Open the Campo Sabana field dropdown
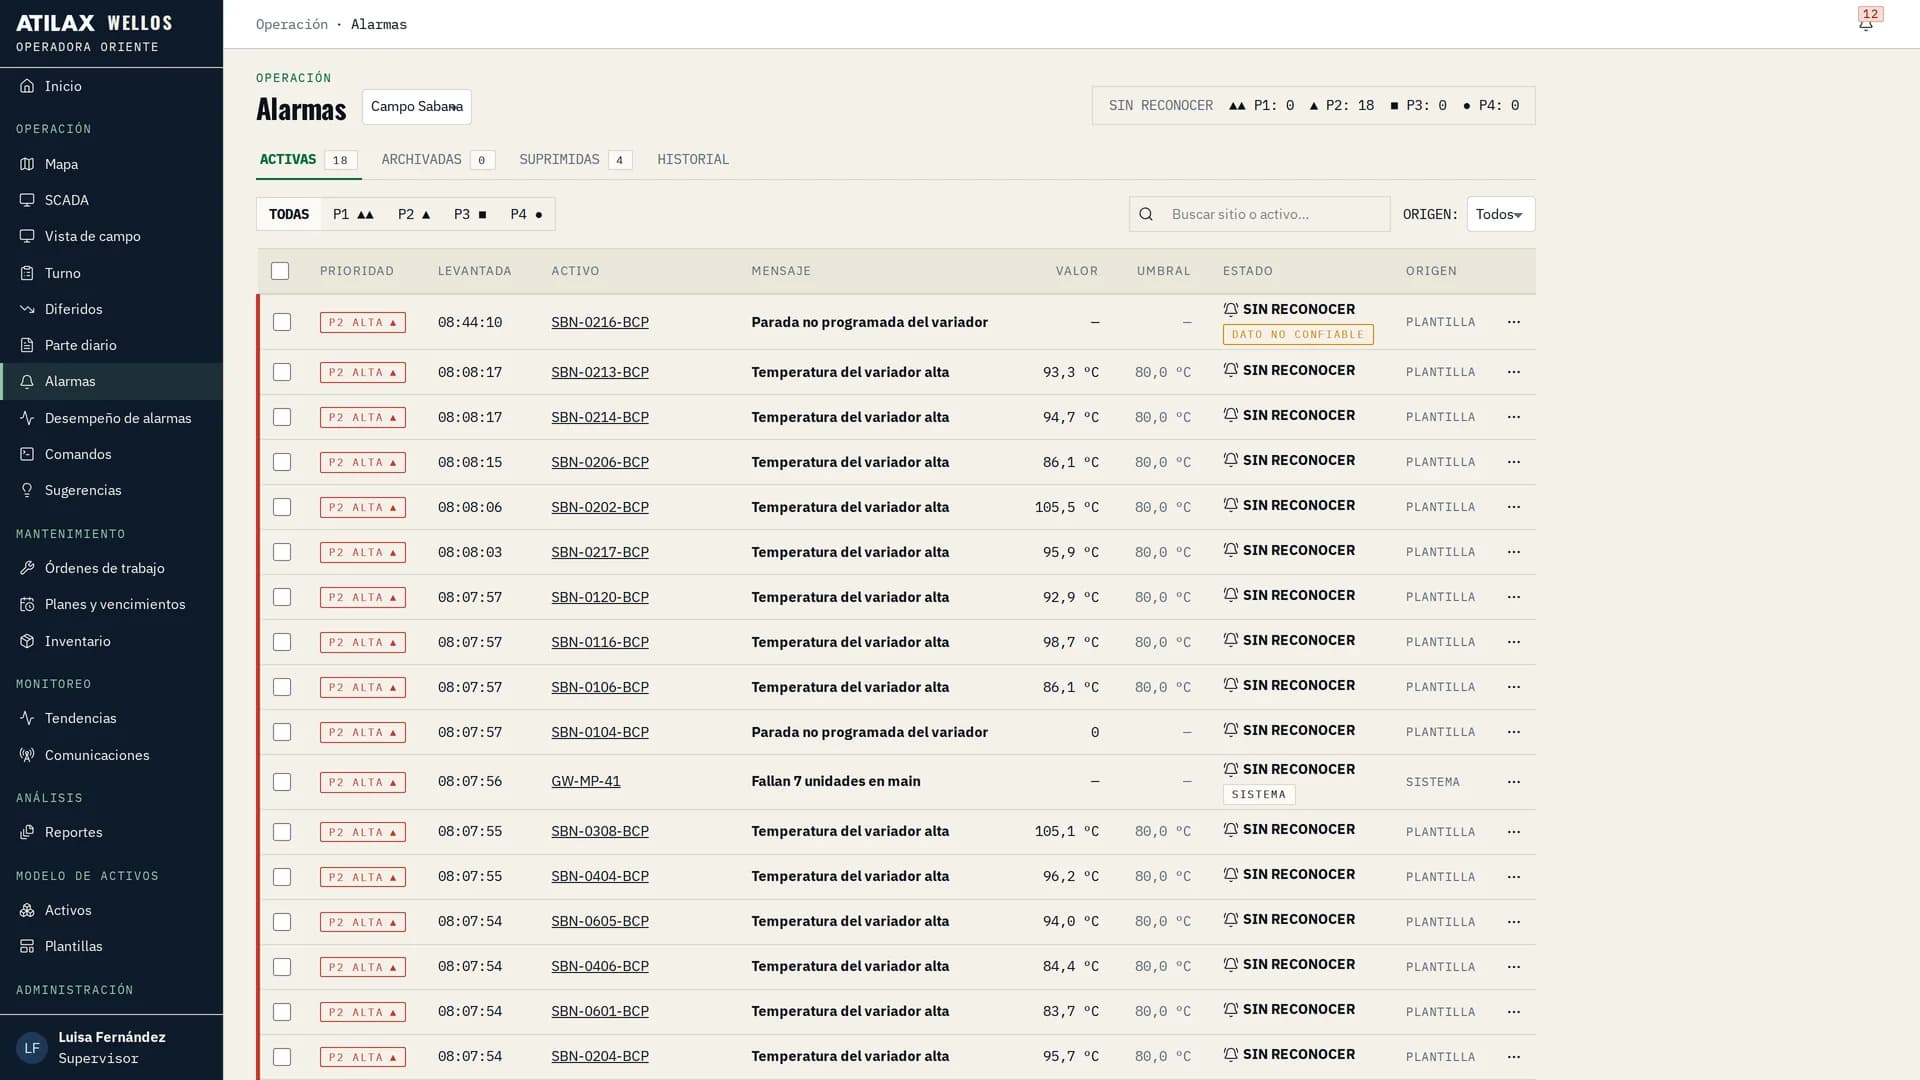The width and height of the screenshot is (1920, 1080). (x=416, y=107)
